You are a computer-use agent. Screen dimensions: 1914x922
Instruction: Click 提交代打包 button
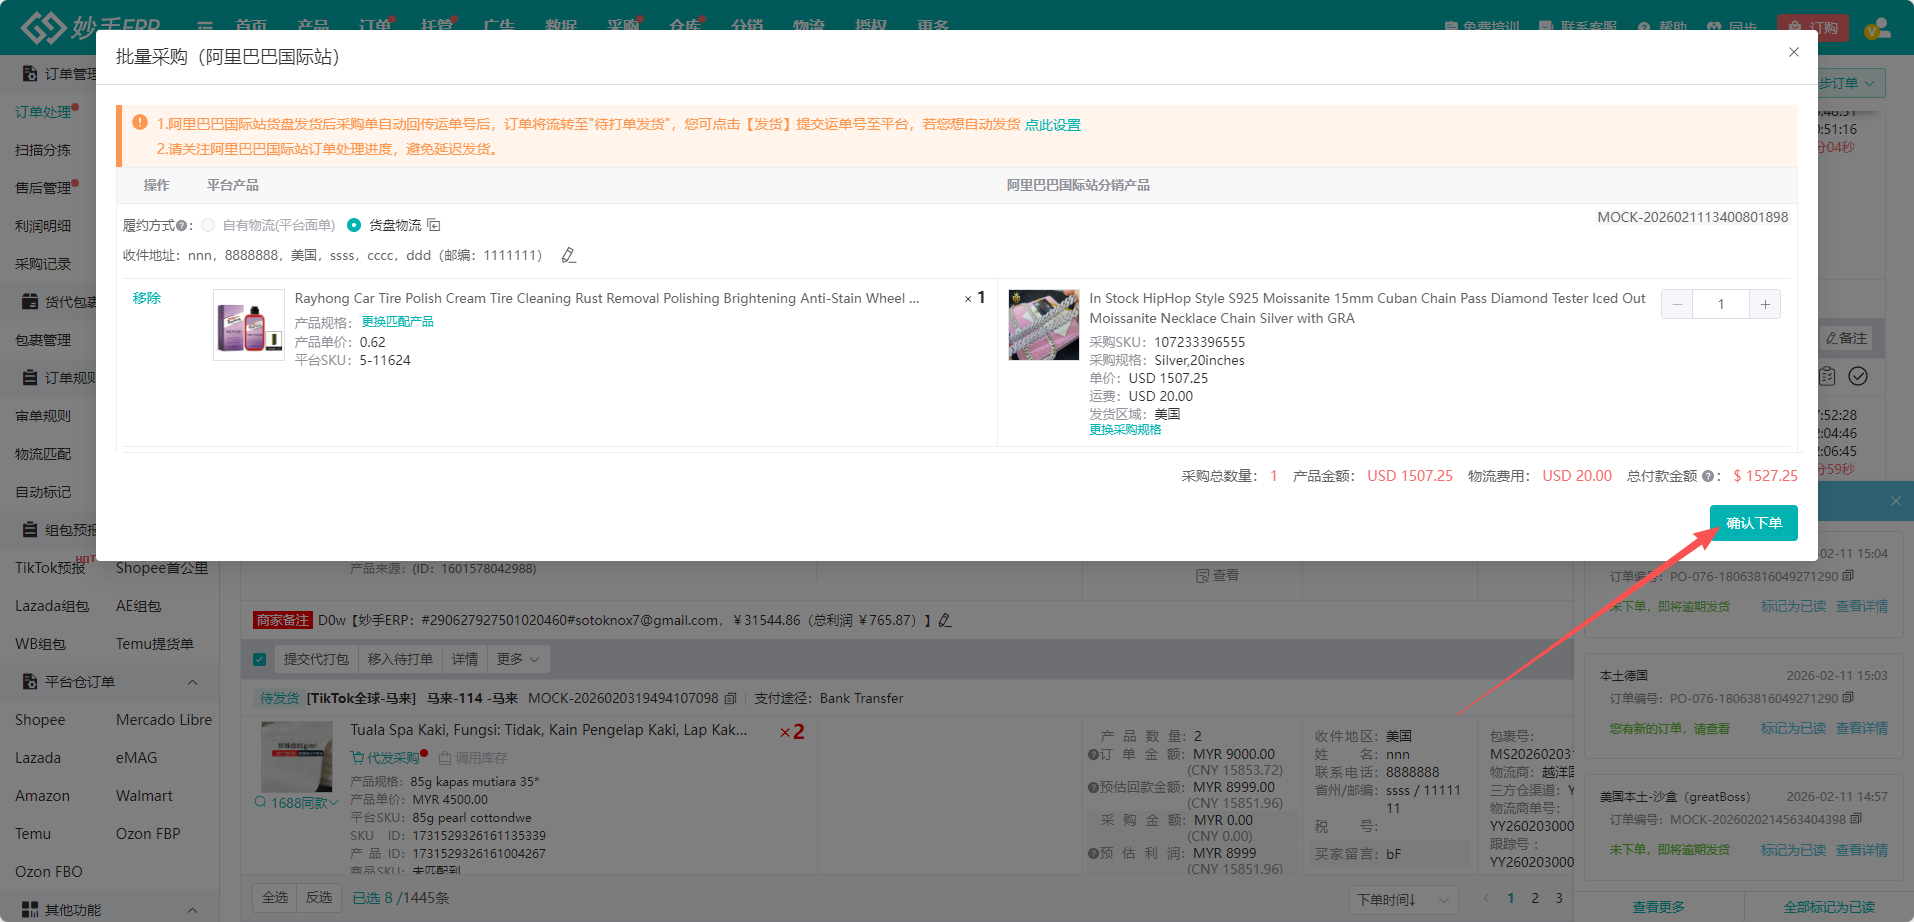[316, 659]
